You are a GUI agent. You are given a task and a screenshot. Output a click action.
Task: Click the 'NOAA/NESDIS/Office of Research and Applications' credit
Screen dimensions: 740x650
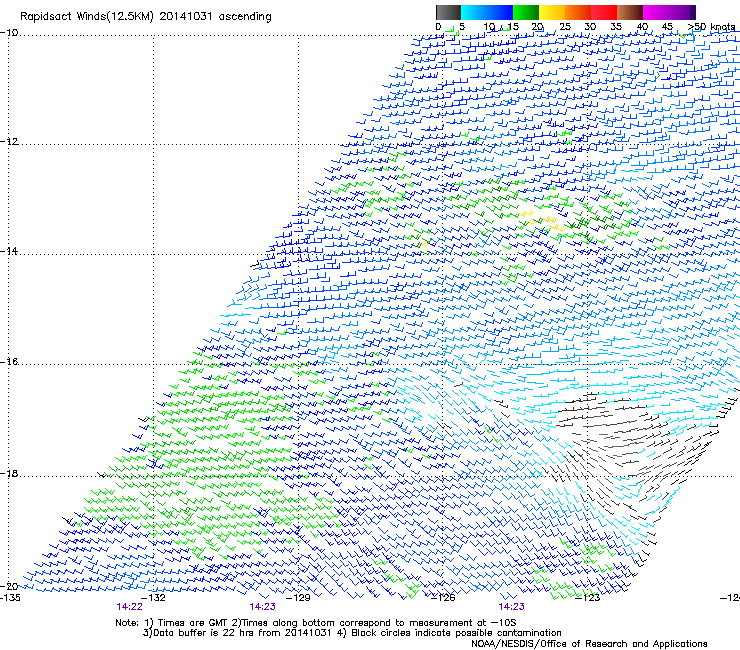click(x=589, y=644)
